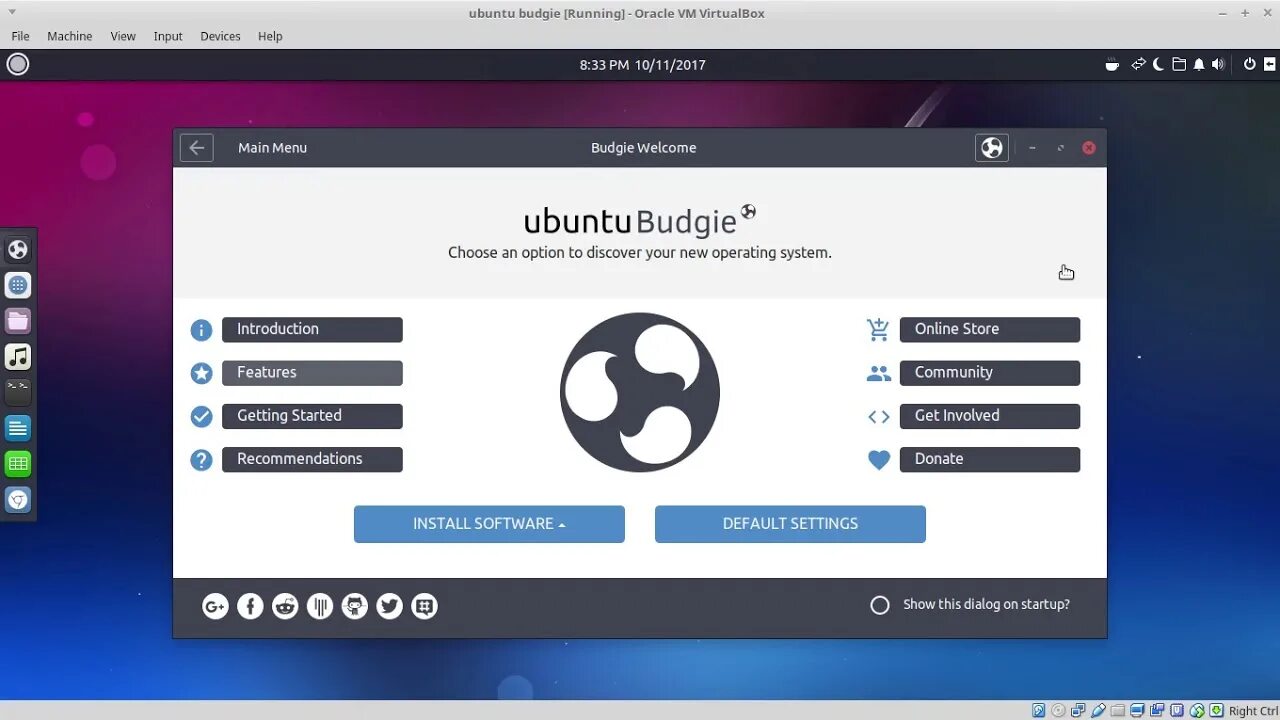Open the VirtualBox Input menu
This screenshot has width=1280, height=720.
pyautogui.click(x=168, y=36)
